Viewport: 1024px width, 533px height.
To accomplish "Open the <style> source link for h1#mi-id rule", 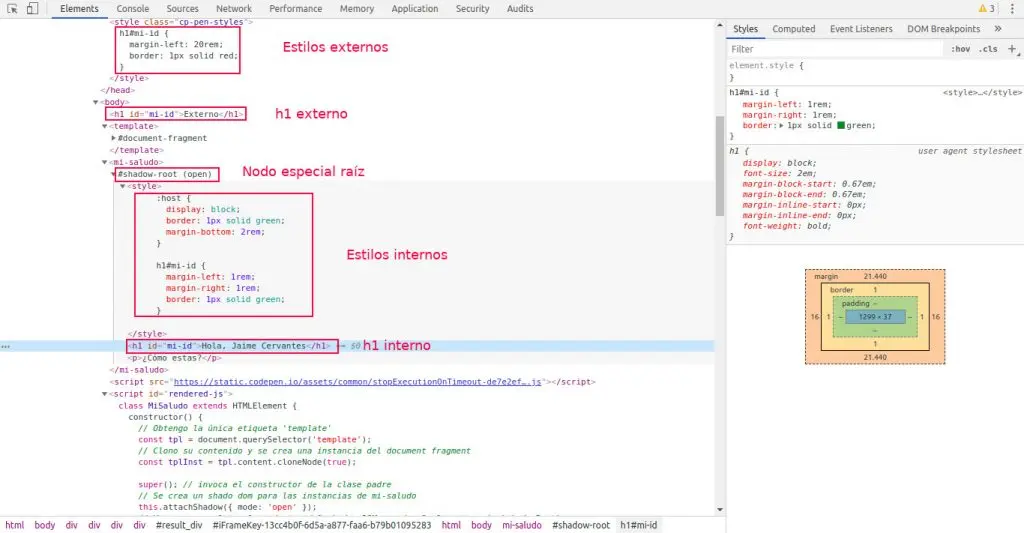I will click(x=982, y=93).
